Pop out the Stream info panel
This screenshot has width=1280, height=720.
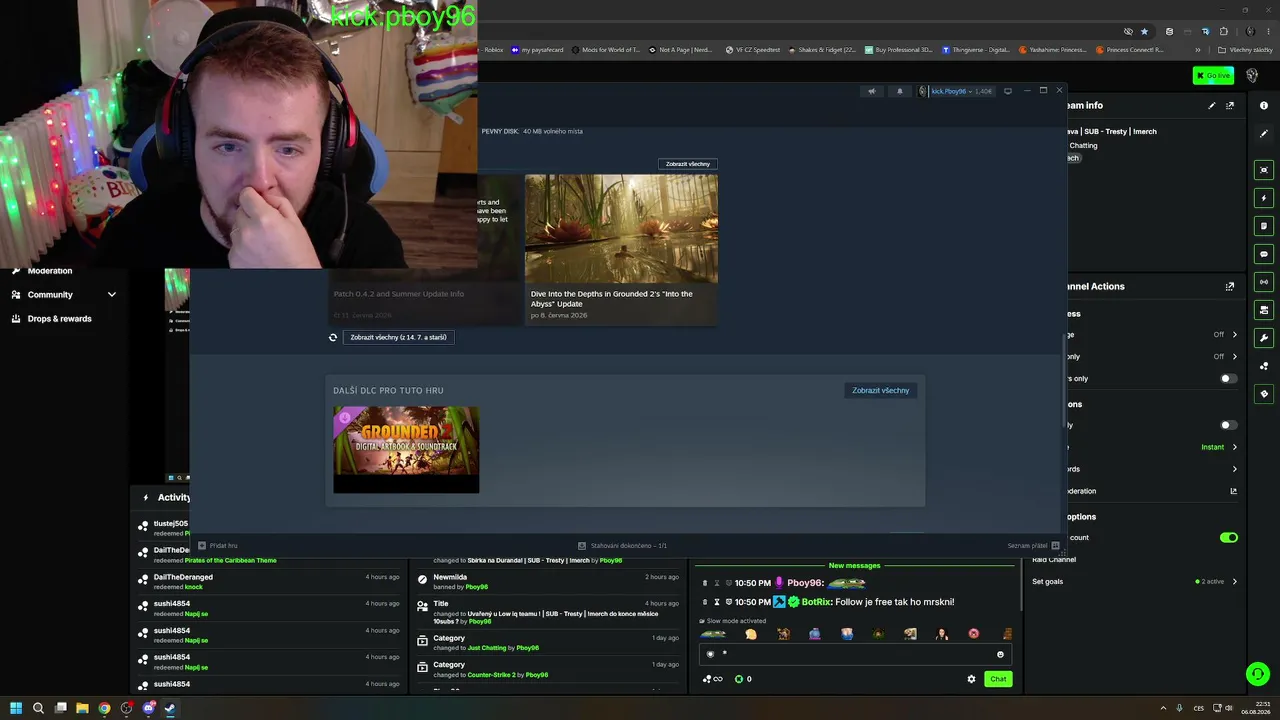(1230, 105)
